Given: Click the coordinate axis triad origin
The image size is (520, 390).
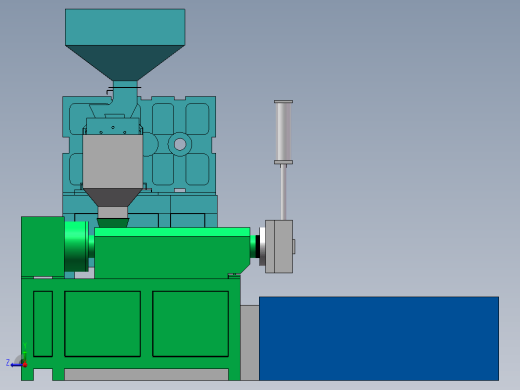Looking at the screenshot, I should pos(25,365).
